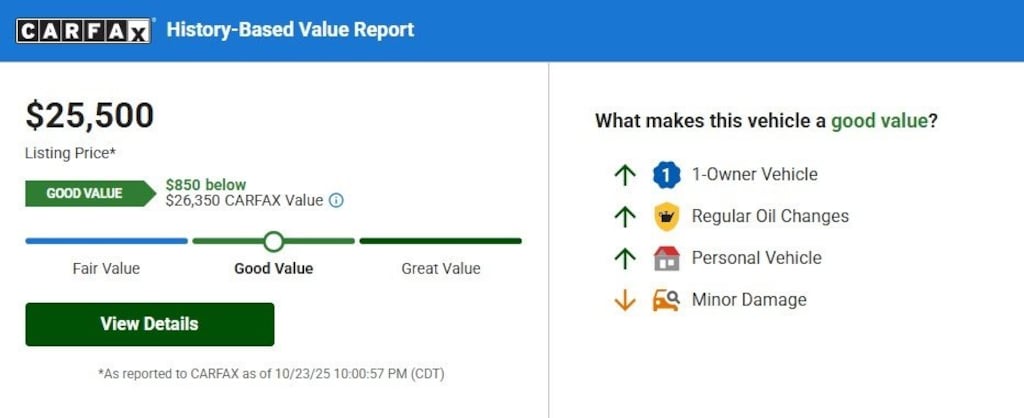The width and height of the screenshot is (1024, 418).
Task: Click the $25,500 listing price
Action: [x=90, y=116]
